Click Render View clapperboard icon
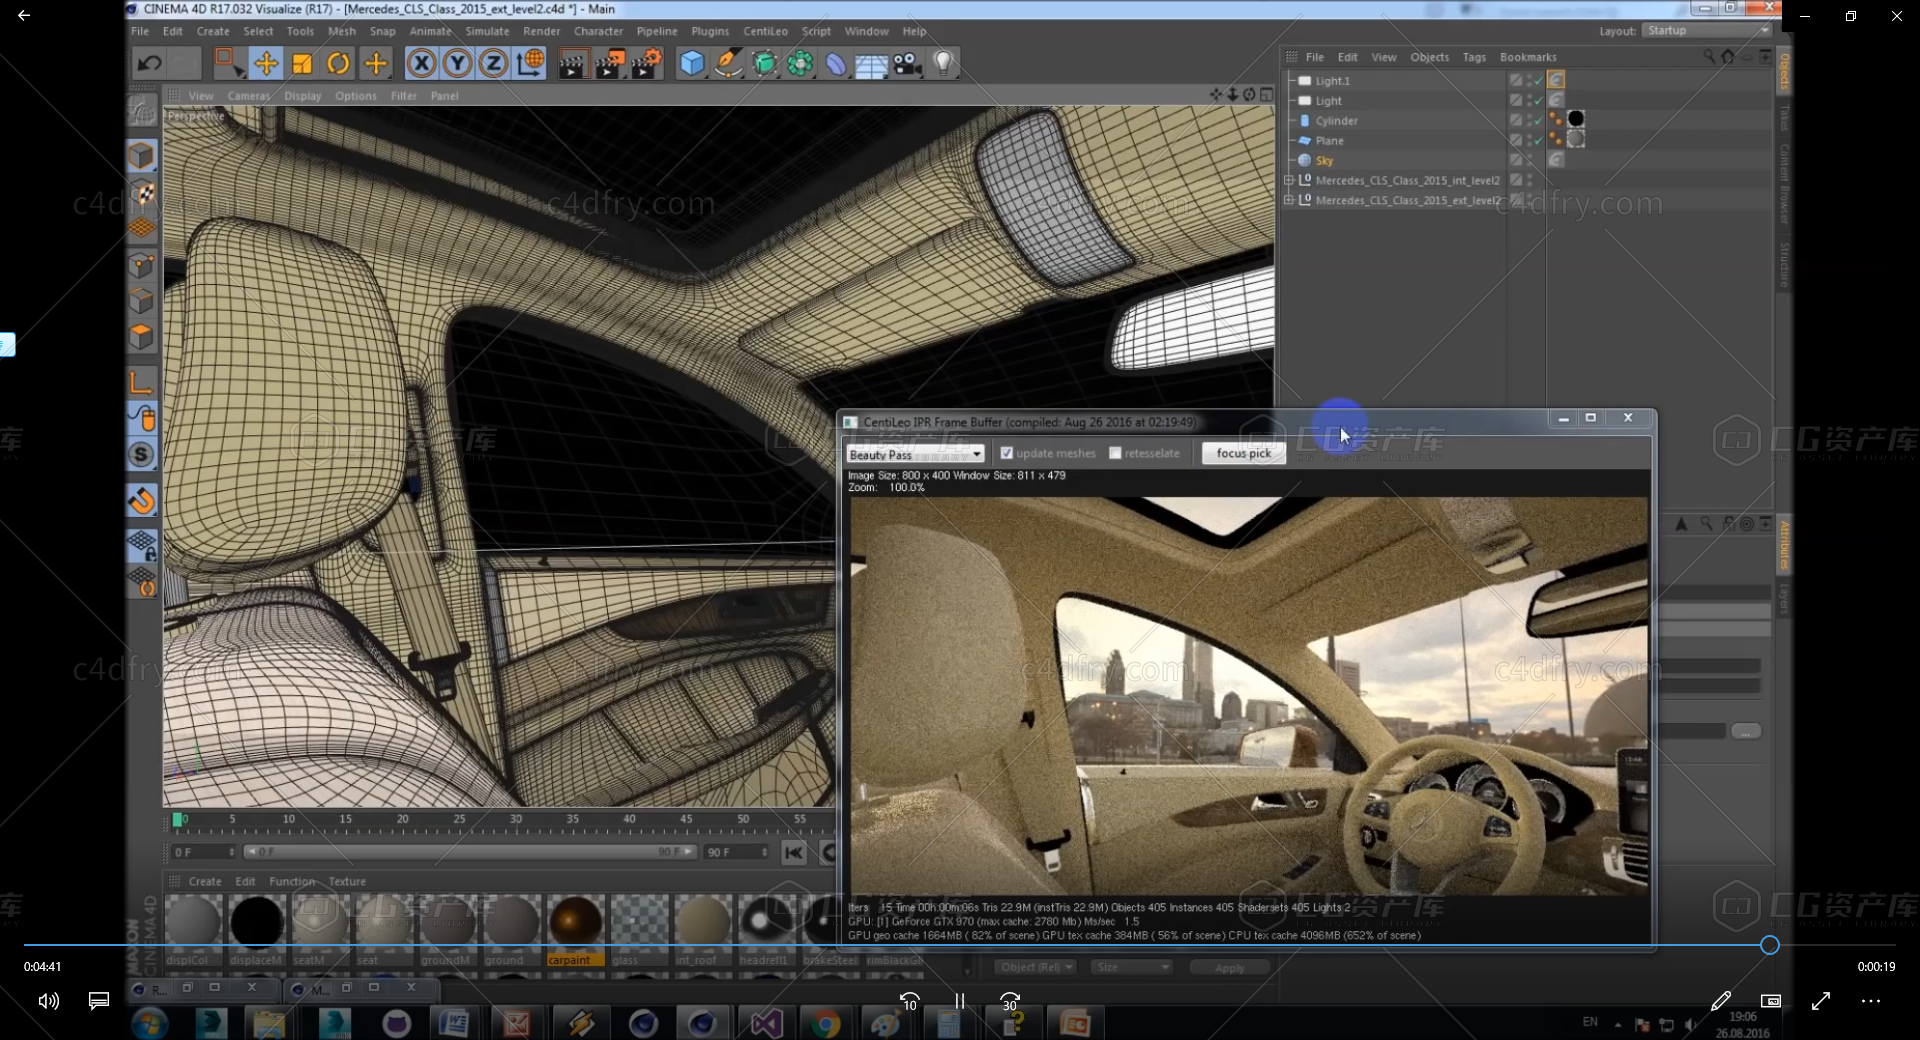This screenshot has height=1040, width=1920. (x=572, y=65)
